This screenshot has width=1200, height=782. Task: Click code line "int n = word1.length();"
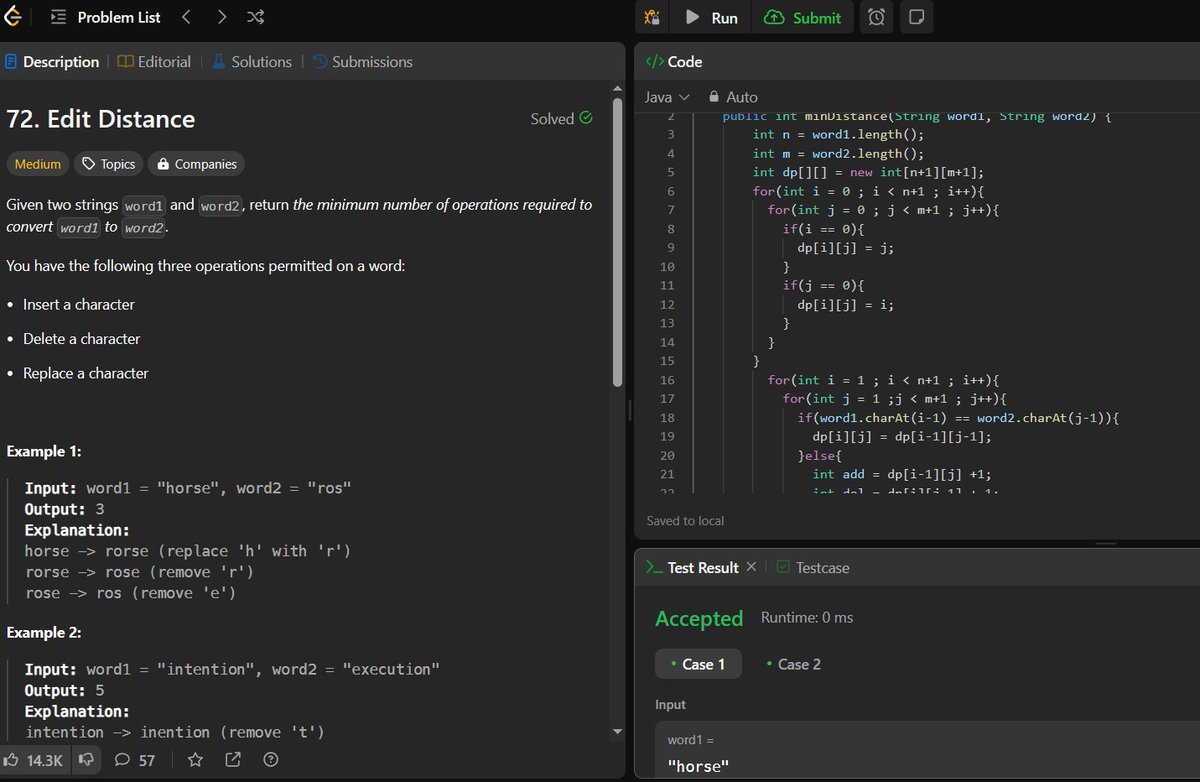[839, 134]
